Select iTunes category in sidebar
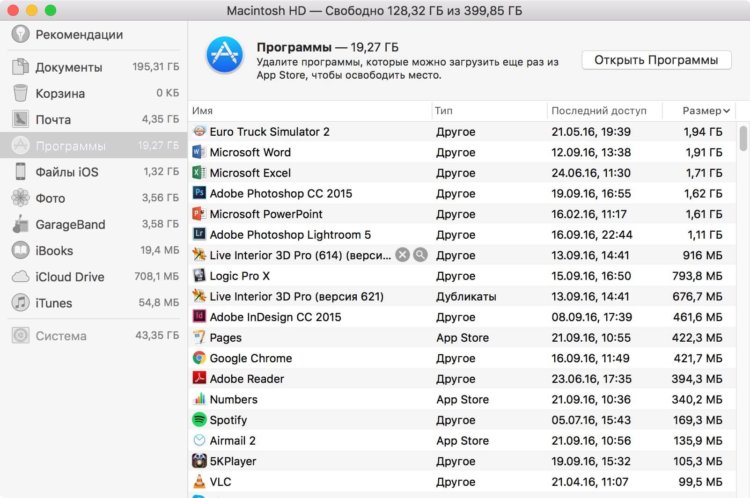The height and width of the screenshot is (498, 750). 95,303
